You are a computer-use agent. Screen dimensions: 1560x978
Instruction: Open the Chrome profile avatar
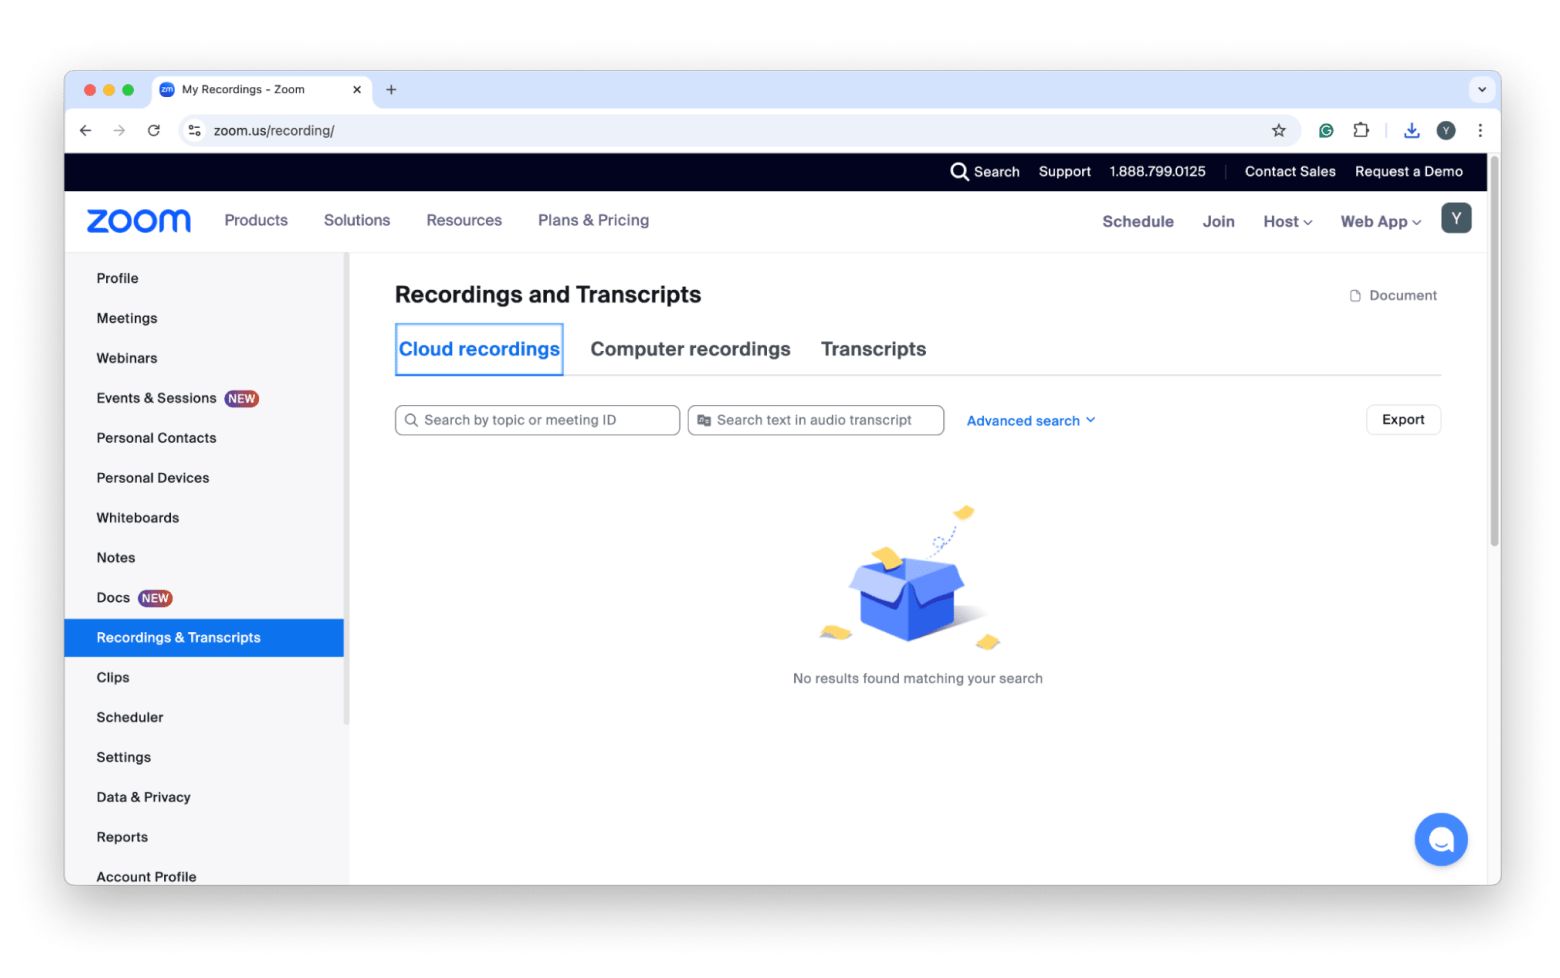click(x=1445, y=131)
